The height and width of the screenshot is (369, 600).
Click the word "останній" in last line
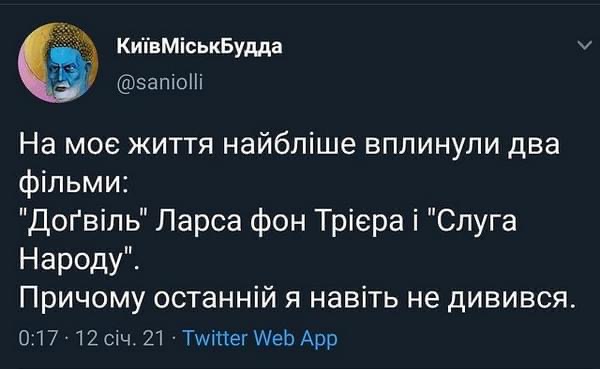pyautogui.click(x=215, y=298)
